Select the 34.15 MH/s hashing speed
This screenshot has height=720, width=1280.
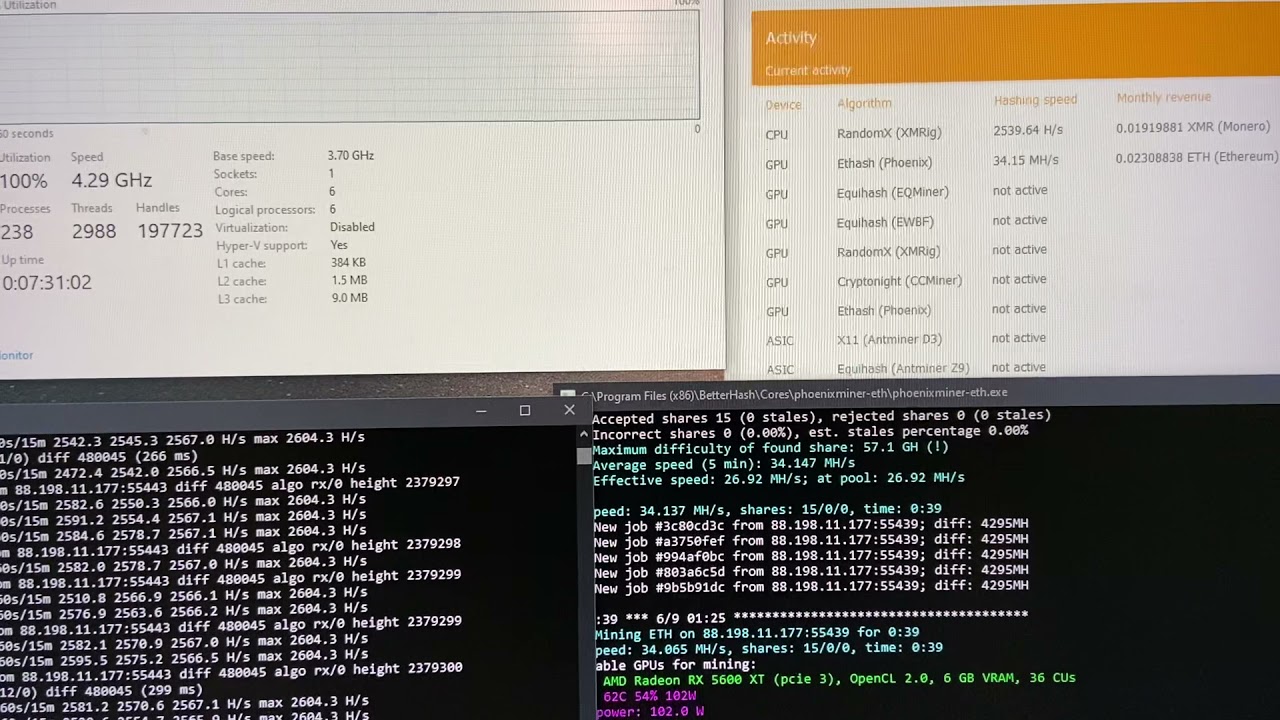(x=1026, y=160)
